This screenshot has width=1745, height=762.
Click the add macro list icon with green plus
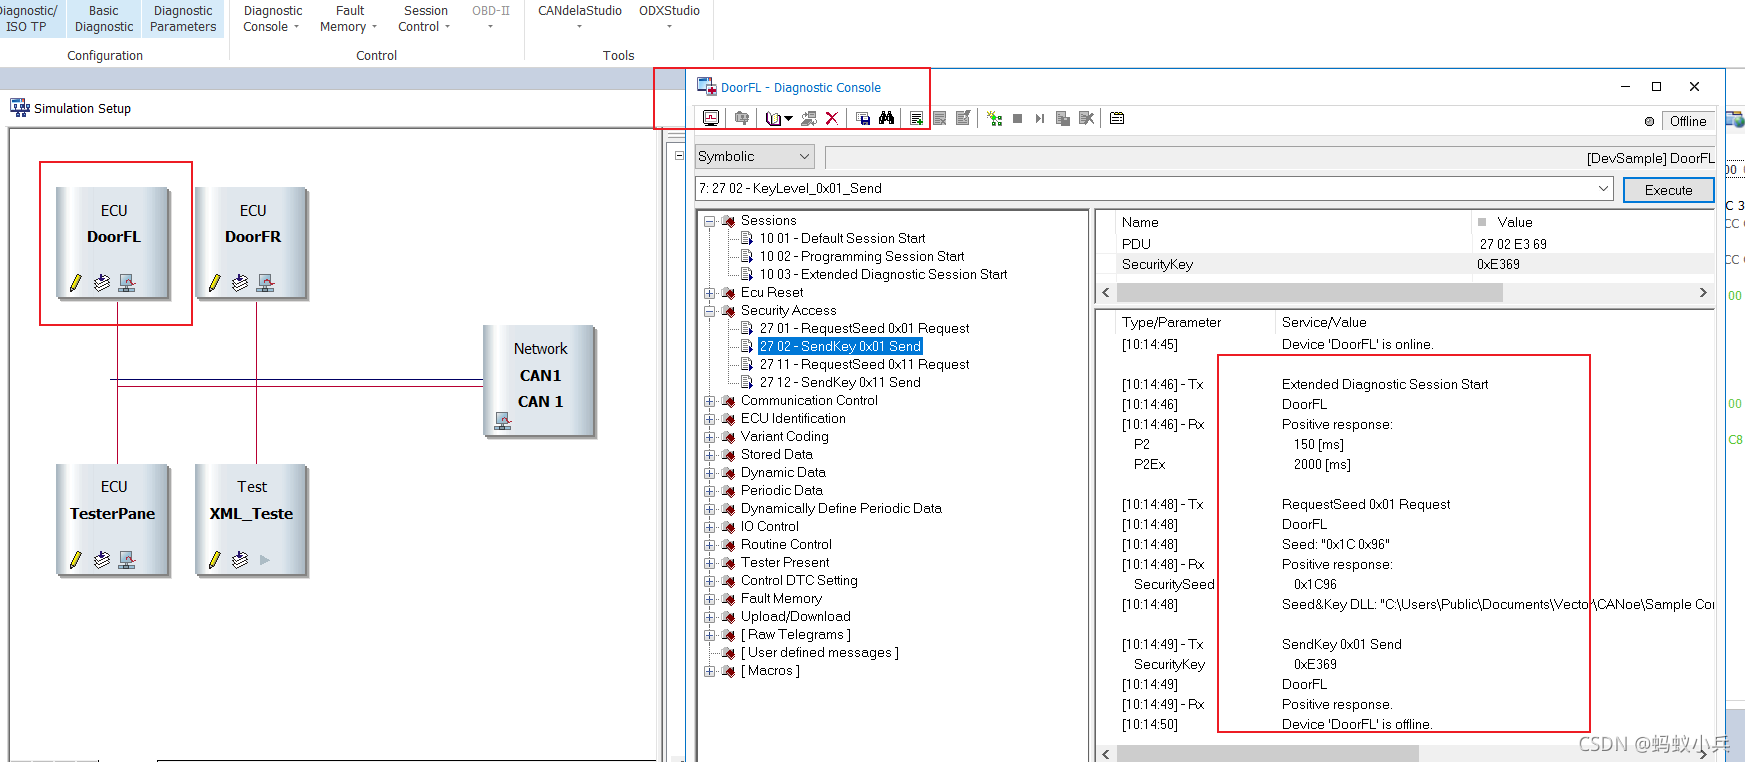tap(916, 118)
